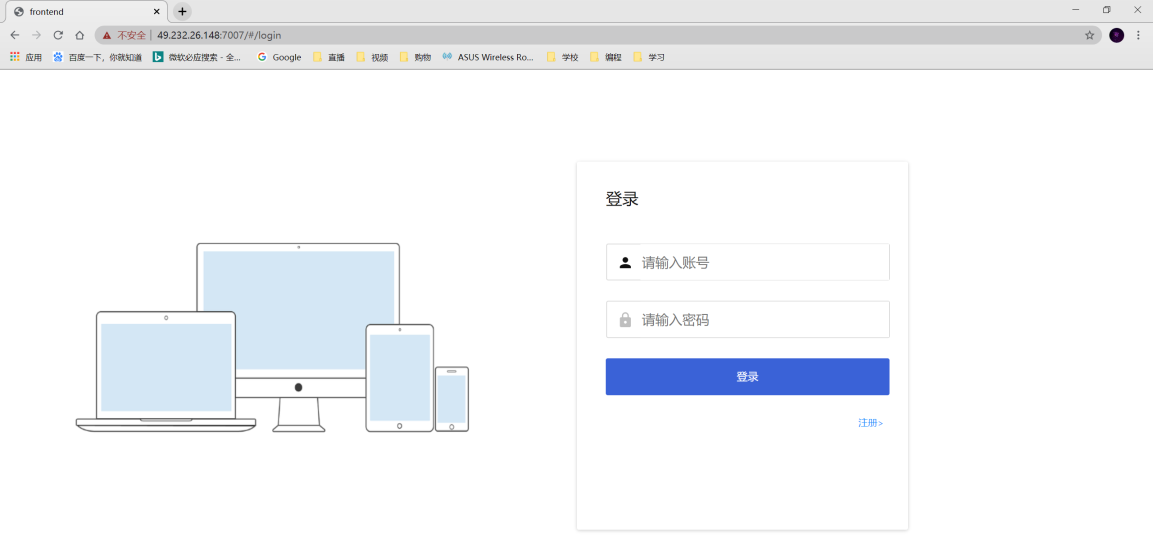Open the 注册> registration link
The height and width of the screenshot is (535, 1153).
(871, 423)
